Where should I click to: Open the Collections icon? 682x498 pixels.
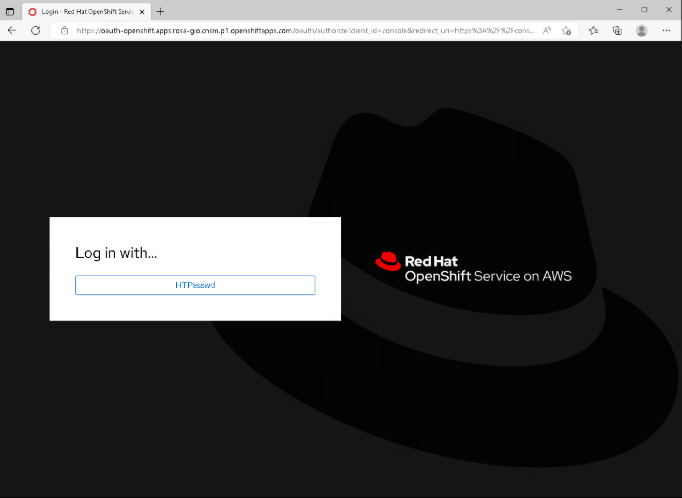click(617, 30)
